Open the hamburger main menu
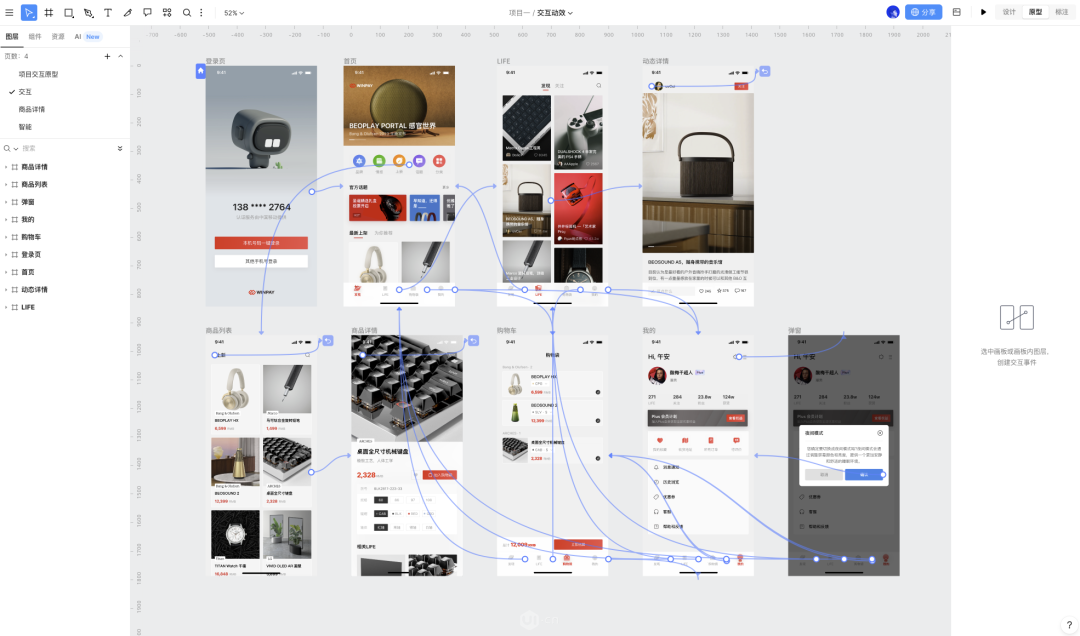 (10, 12)
